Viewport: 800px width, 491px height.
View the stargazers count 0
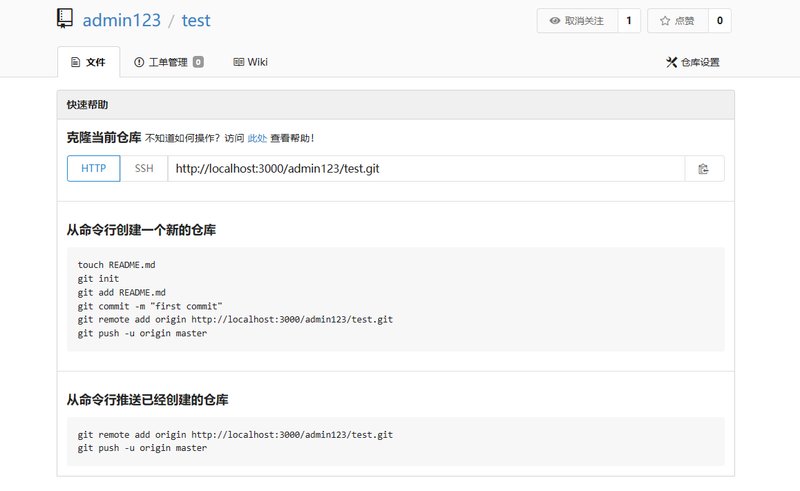[719, 21]
